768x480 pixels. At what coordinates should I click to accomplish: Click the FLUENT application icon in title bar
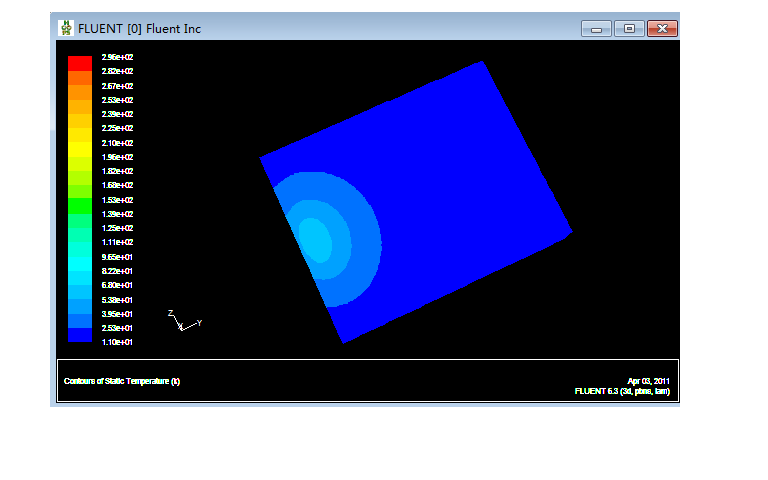(x=66, y=28)
